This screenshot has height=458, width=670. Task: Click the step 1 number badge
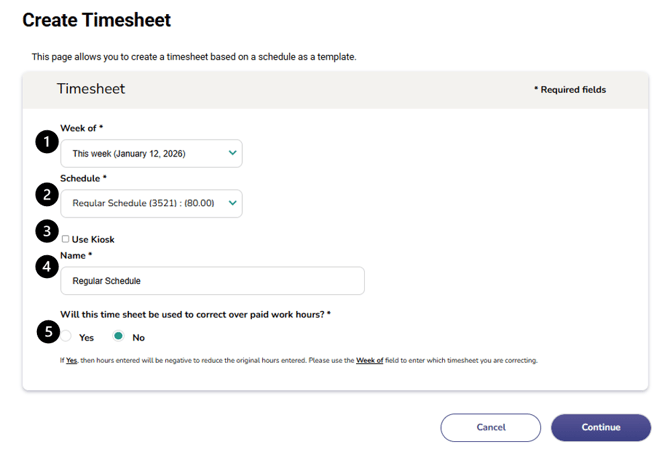(x=46, y=142)
